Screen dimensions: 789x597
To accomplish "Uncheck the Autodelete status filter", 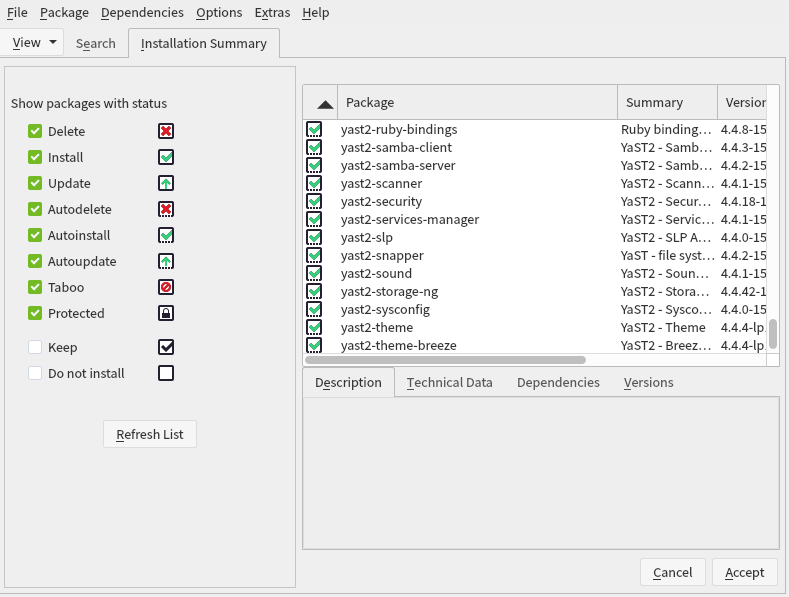I will pyautogui.click(x=35, y=209).
